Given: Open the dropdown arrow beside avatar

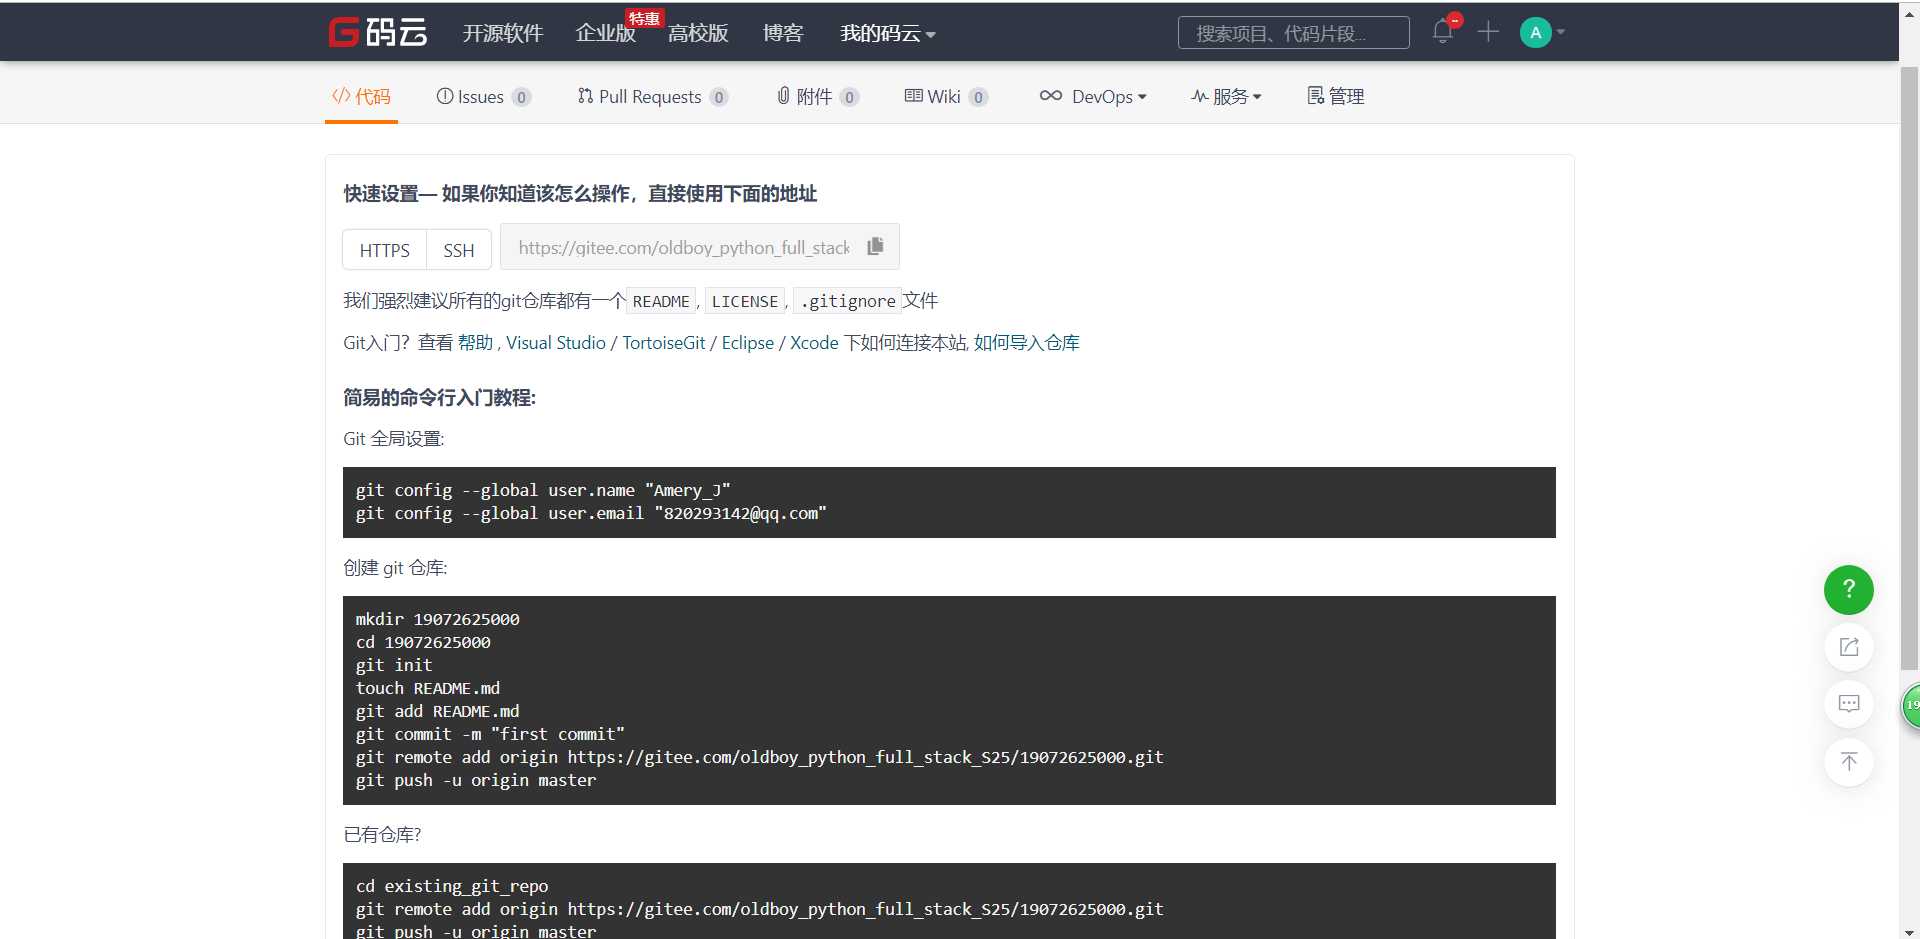Looking at the screenshot, I should [1561, 32].
